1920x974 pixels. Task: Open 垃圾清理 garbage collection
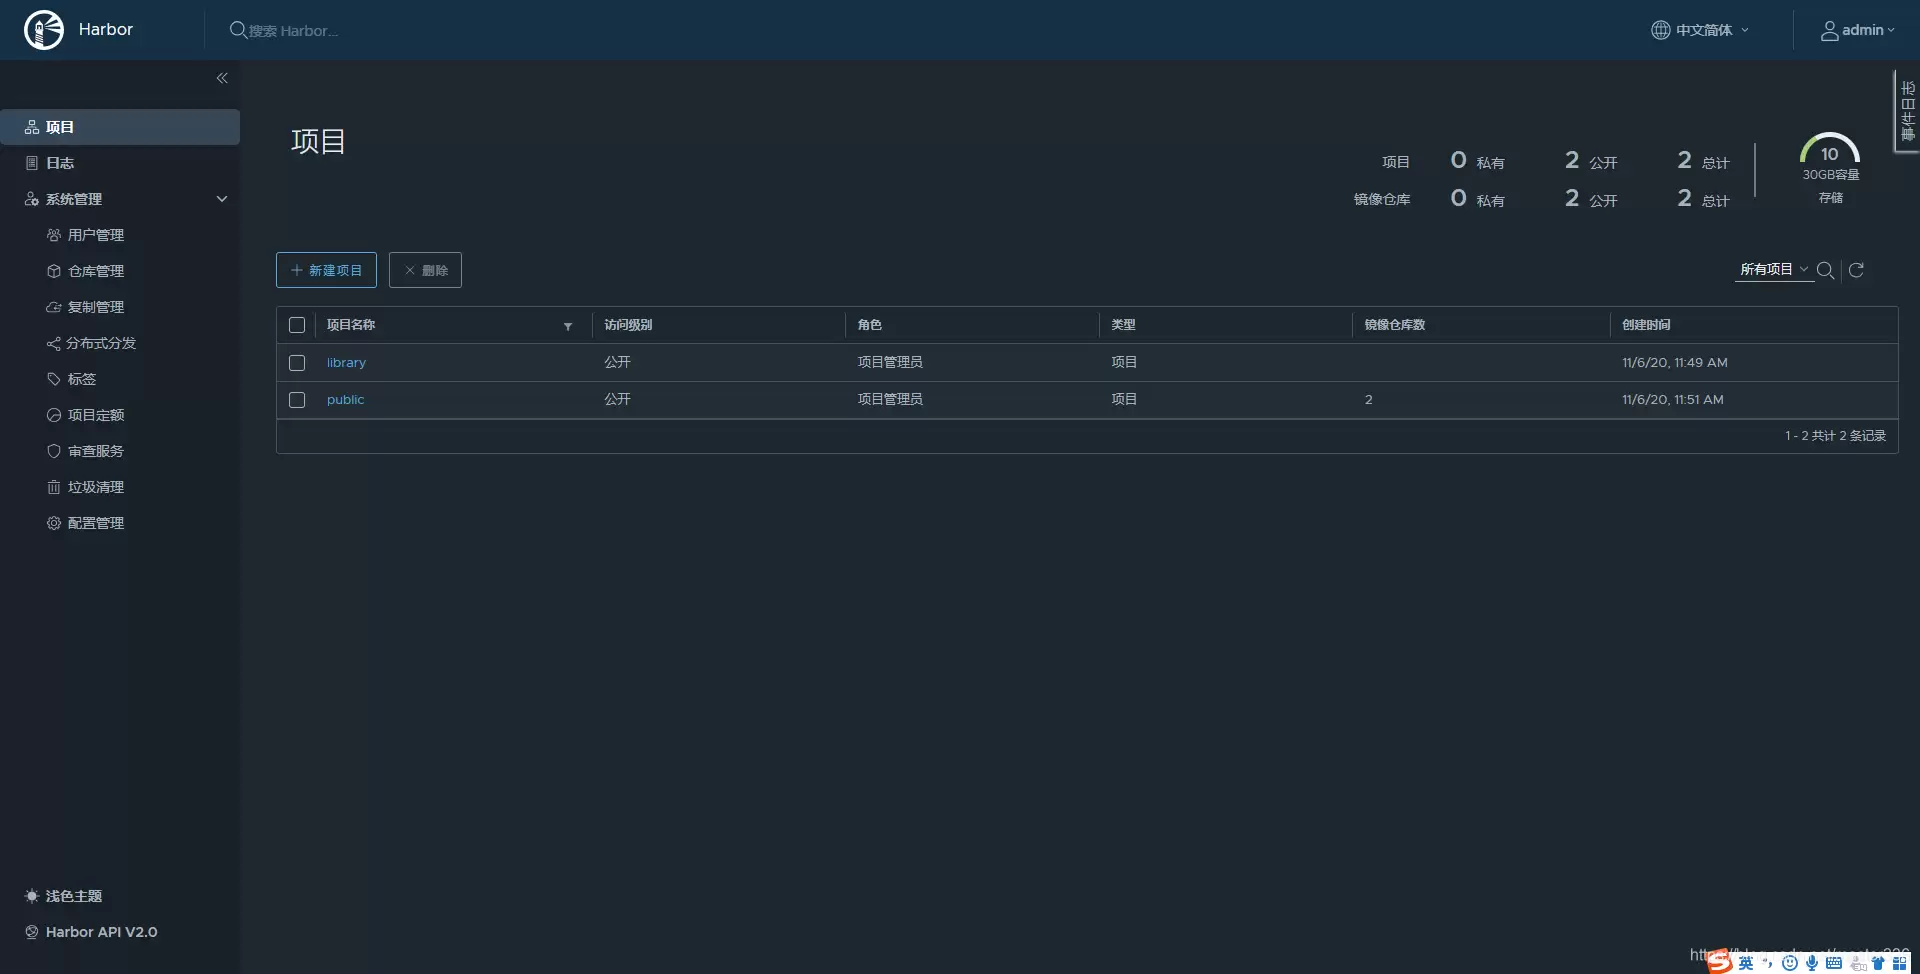(96, 487)
